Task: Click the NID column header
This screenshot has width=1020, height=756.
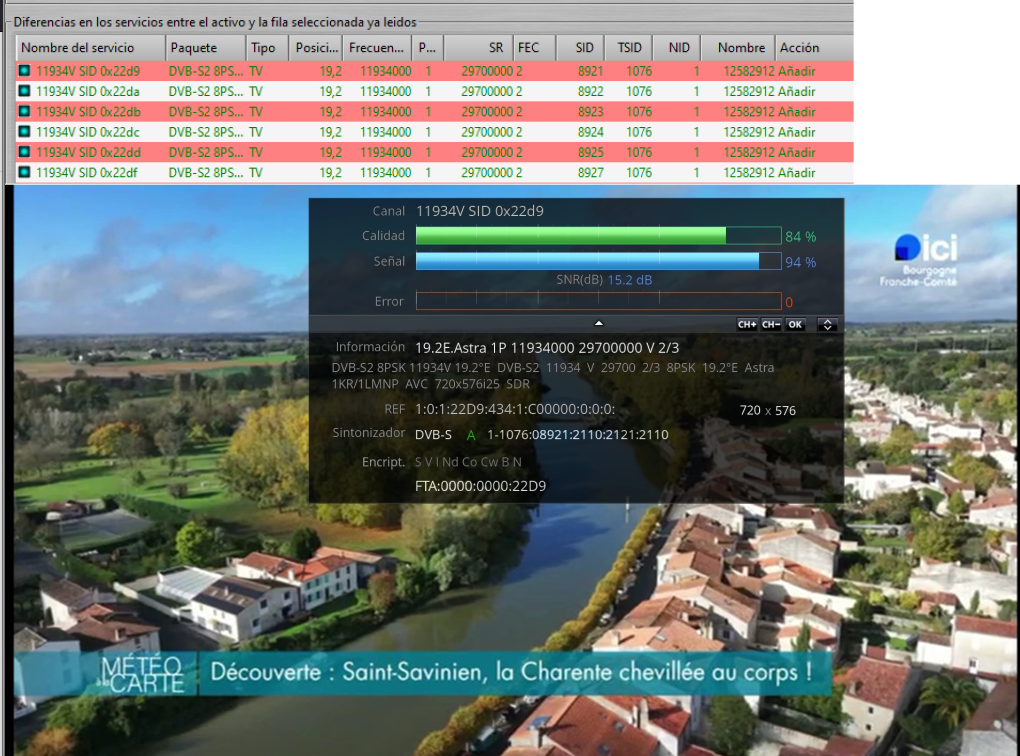Action: [x=677, y=47]
